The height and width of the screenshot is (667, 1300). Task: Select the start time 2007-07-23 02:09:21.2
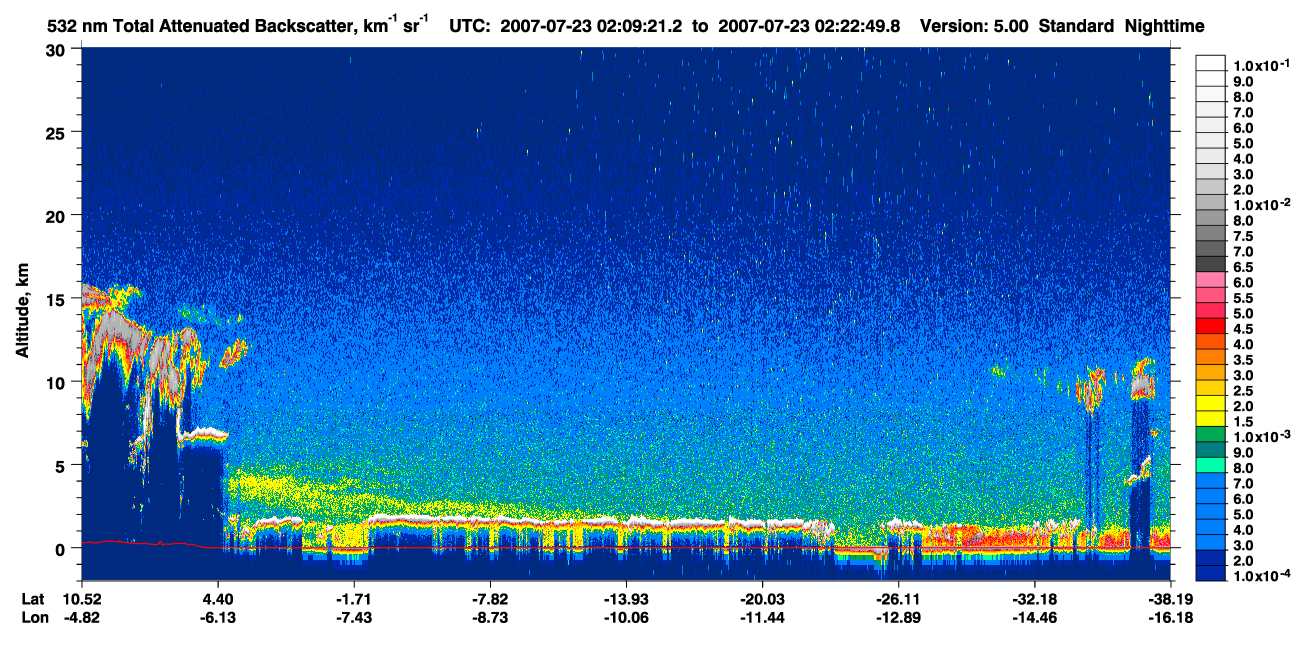(590, 26)
